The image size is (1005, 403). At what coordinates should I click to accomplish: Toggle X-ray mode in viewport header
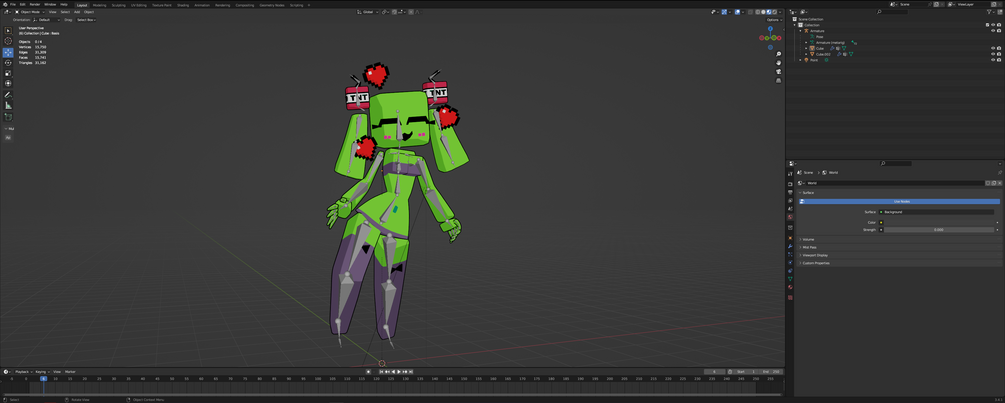coord(749,12)
